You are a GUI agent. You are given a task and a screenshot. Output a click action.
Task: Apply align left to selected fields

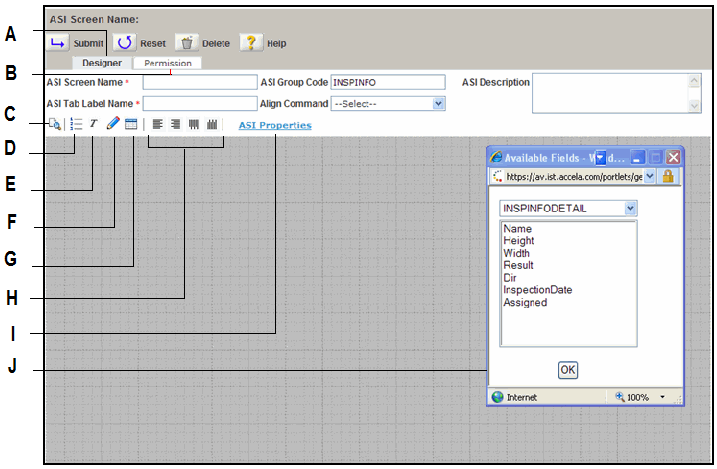point(157,125)
